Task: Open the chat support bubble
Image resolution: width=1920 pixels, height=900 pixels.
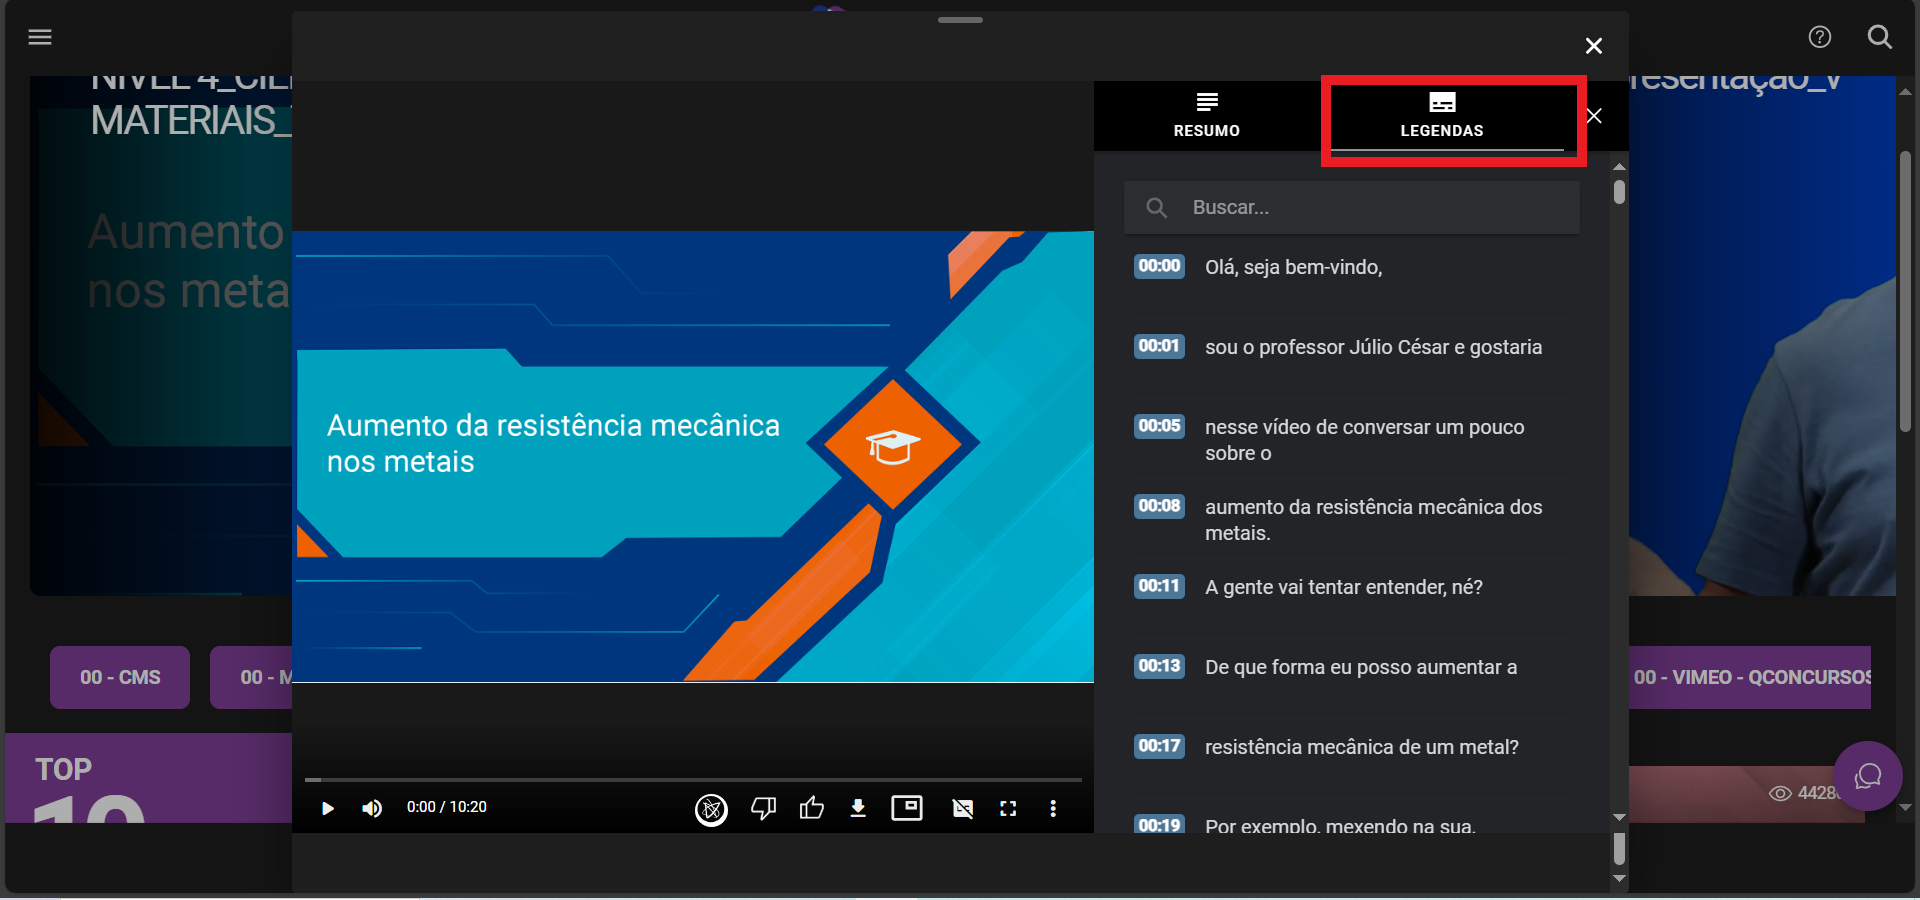Action: click(x=1867, y=776)
